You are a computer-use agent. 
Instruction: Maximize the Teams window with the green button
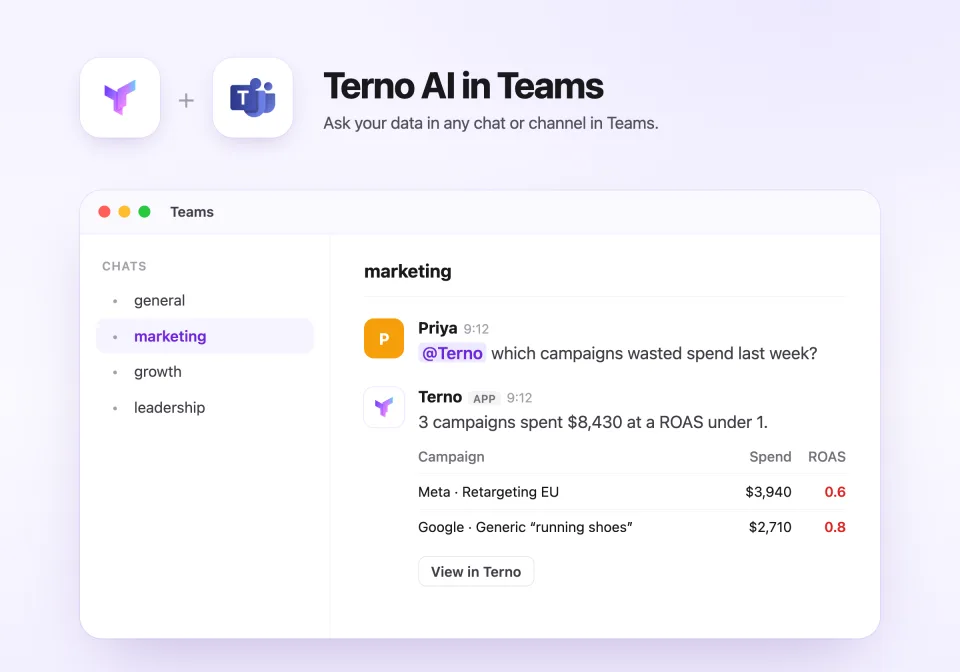[144, 212]
